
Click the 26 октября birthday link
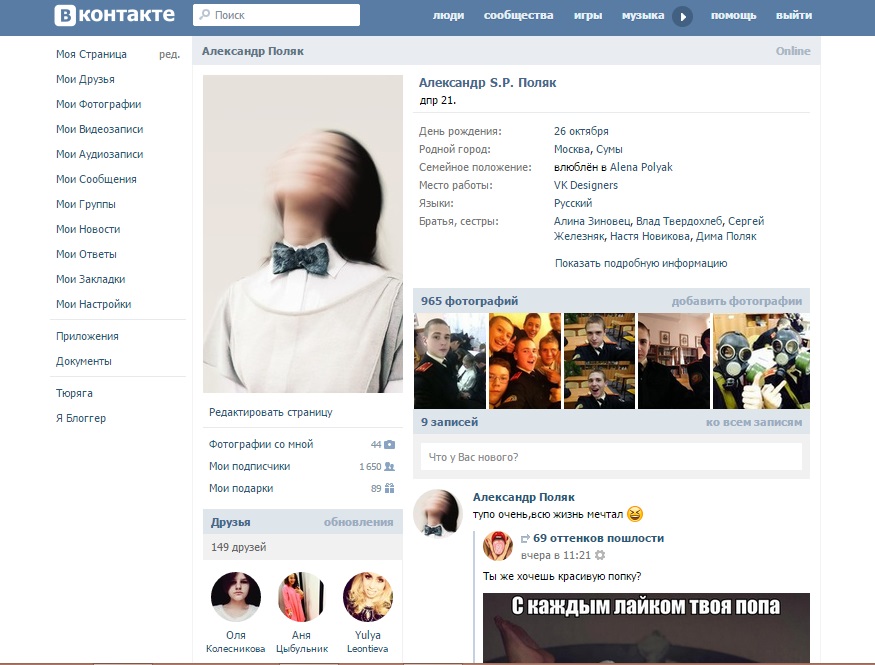tap(581, 131)
